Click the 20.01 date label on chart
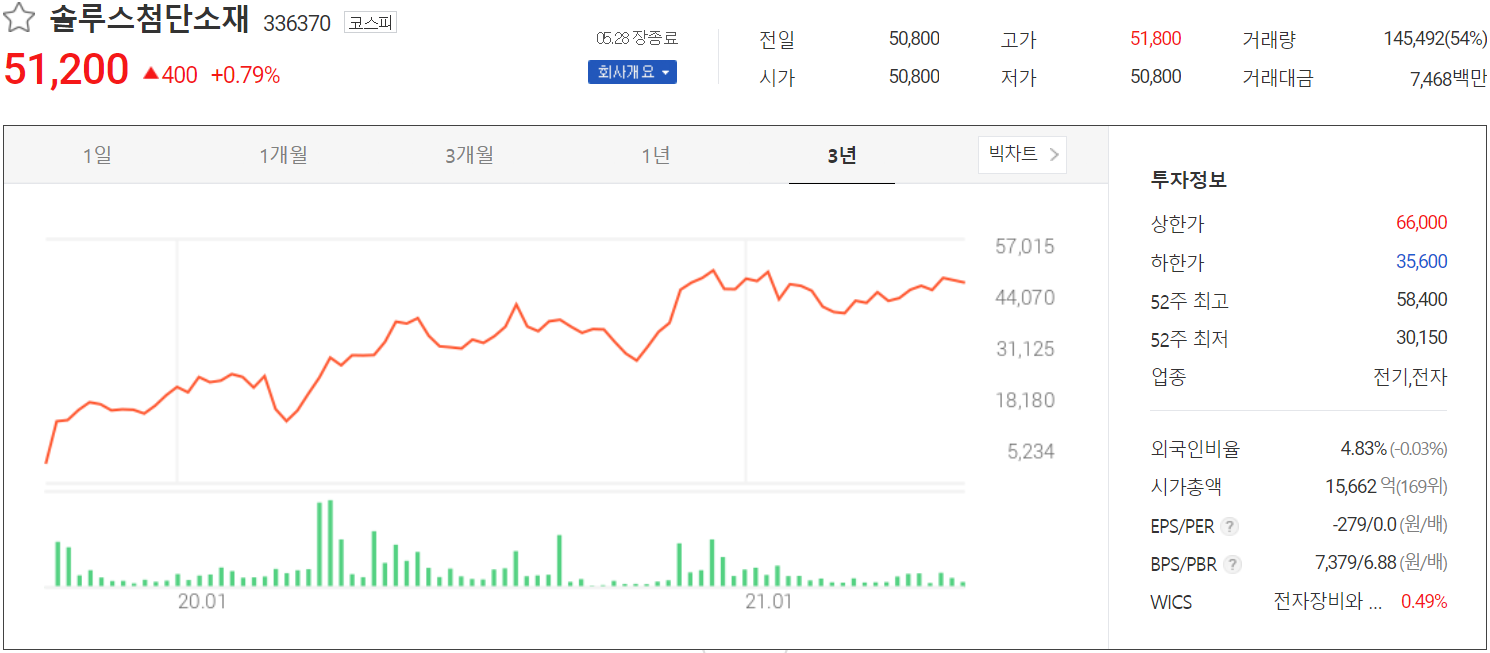The width and height of the screenshot is (1490, 653). [x=202, y=601]
